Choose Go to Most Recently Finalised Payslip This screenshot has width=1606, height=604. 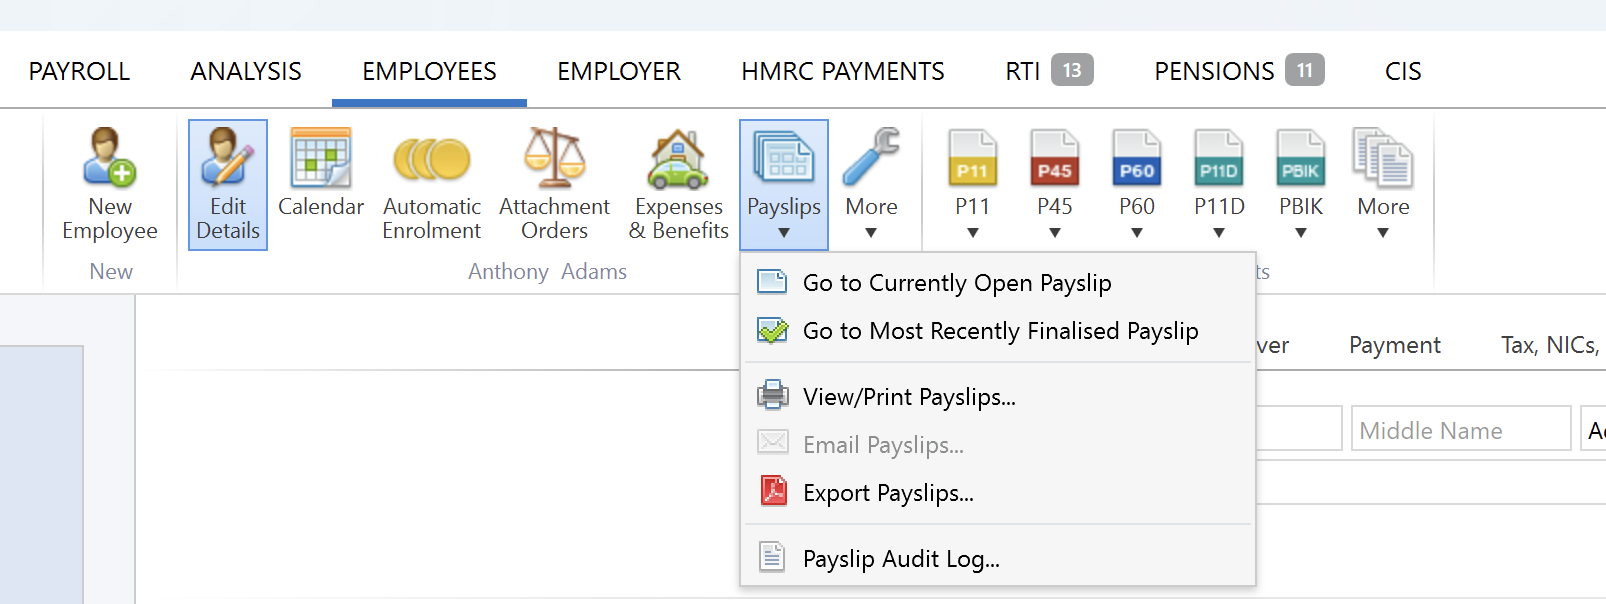pos(998,331)
